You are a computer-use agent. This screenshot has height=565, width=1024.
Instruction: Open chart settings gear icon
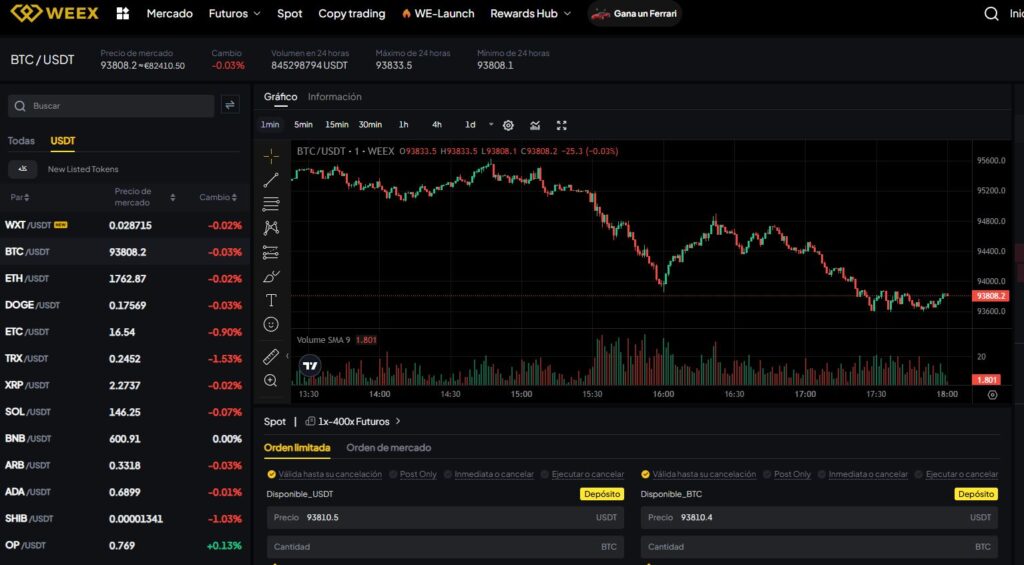(x=508, y=125)
